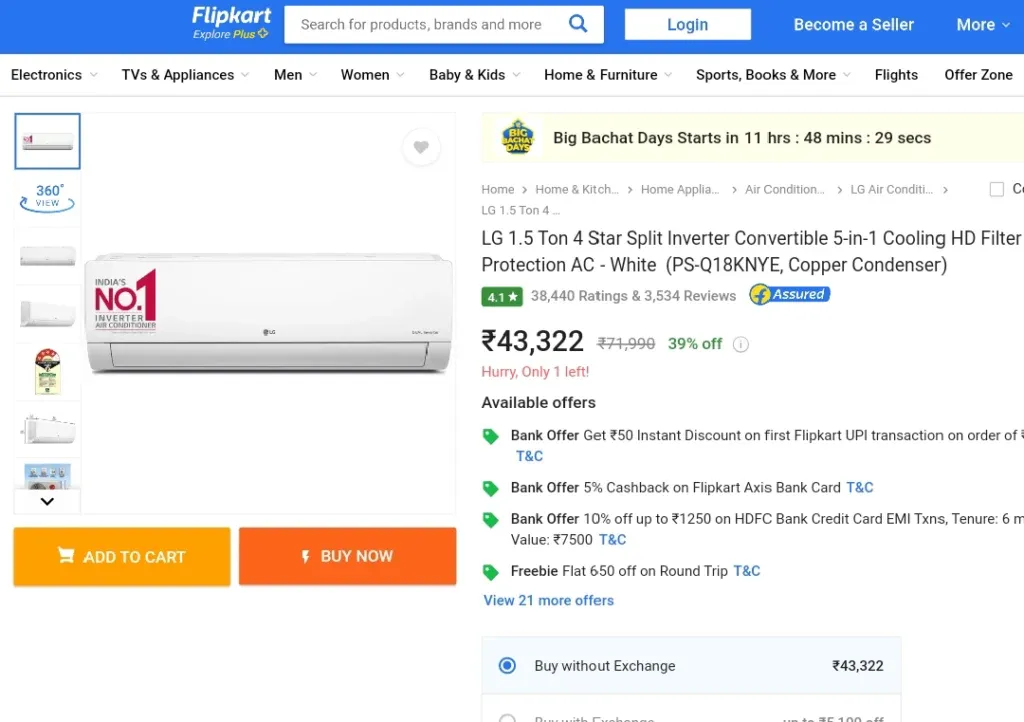Select Buy with Exchange radio button
Viewport: 1024px width, 722px height.
(x=507, y=718)
